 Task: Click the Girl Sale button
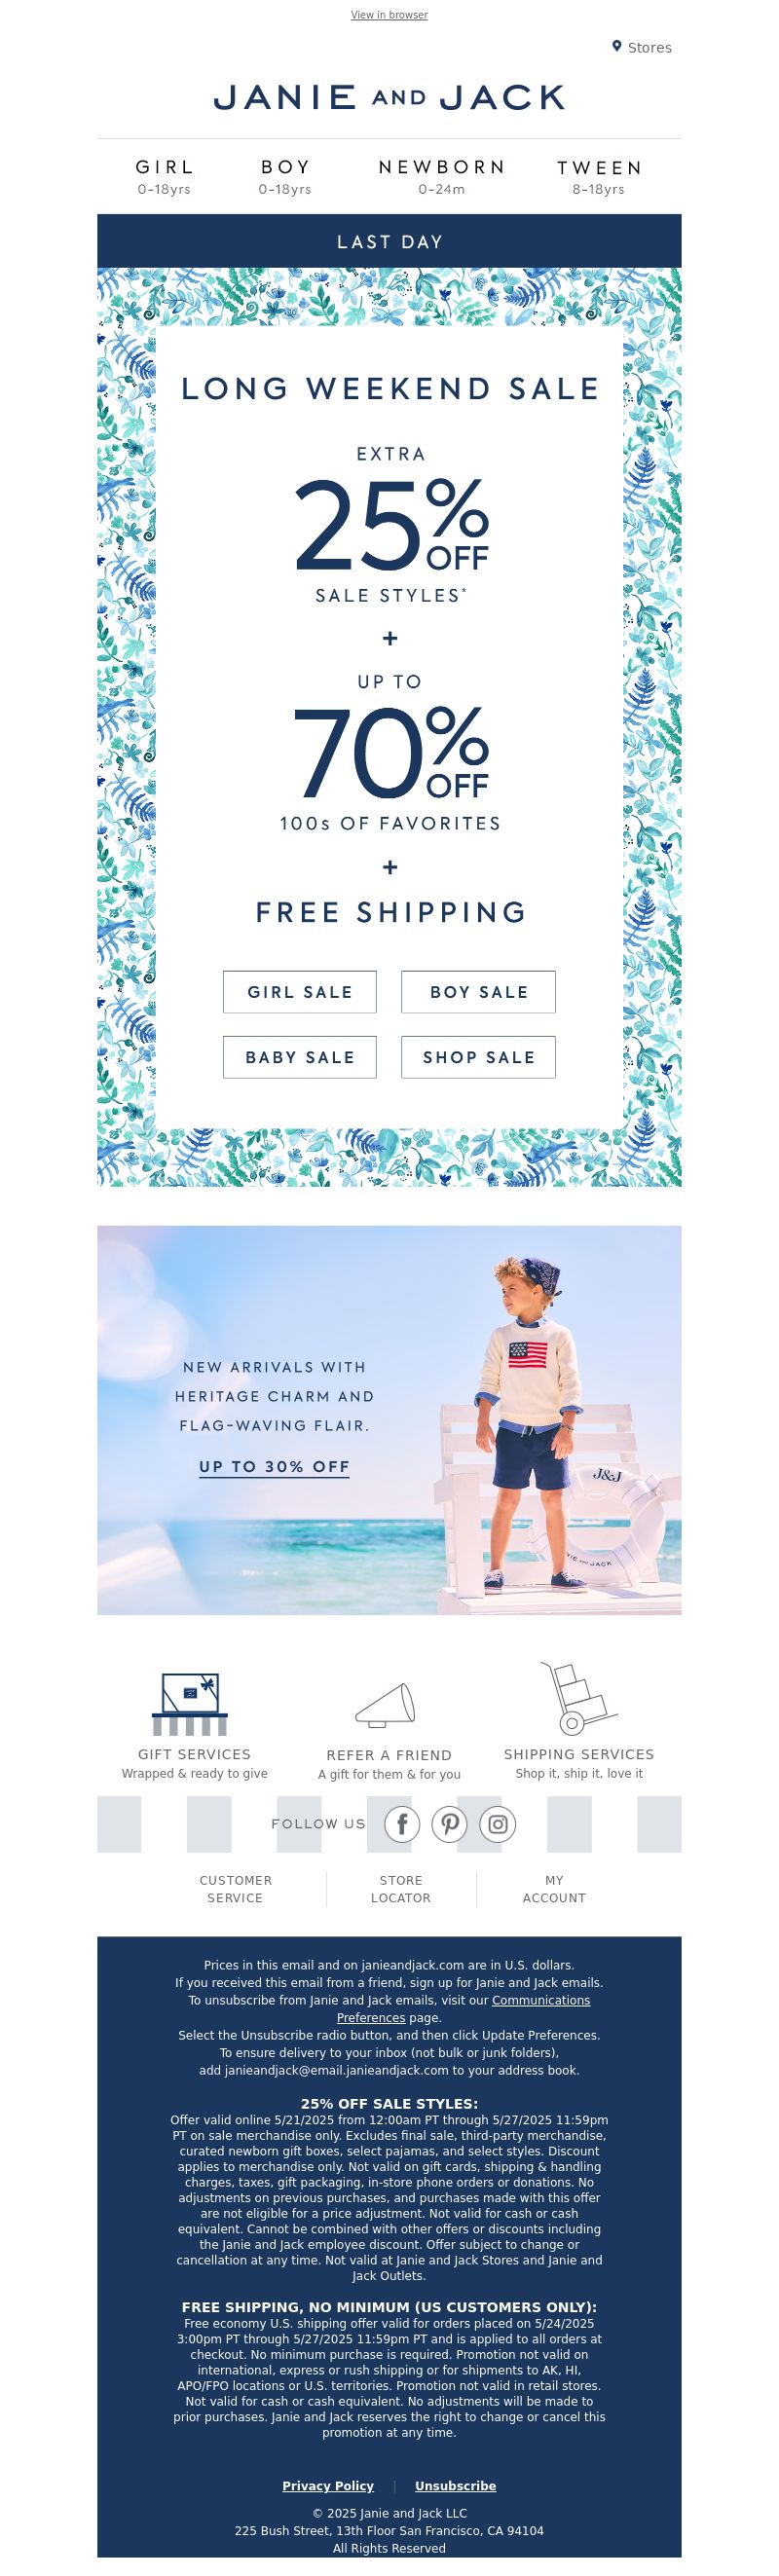[x=300, y=992]
